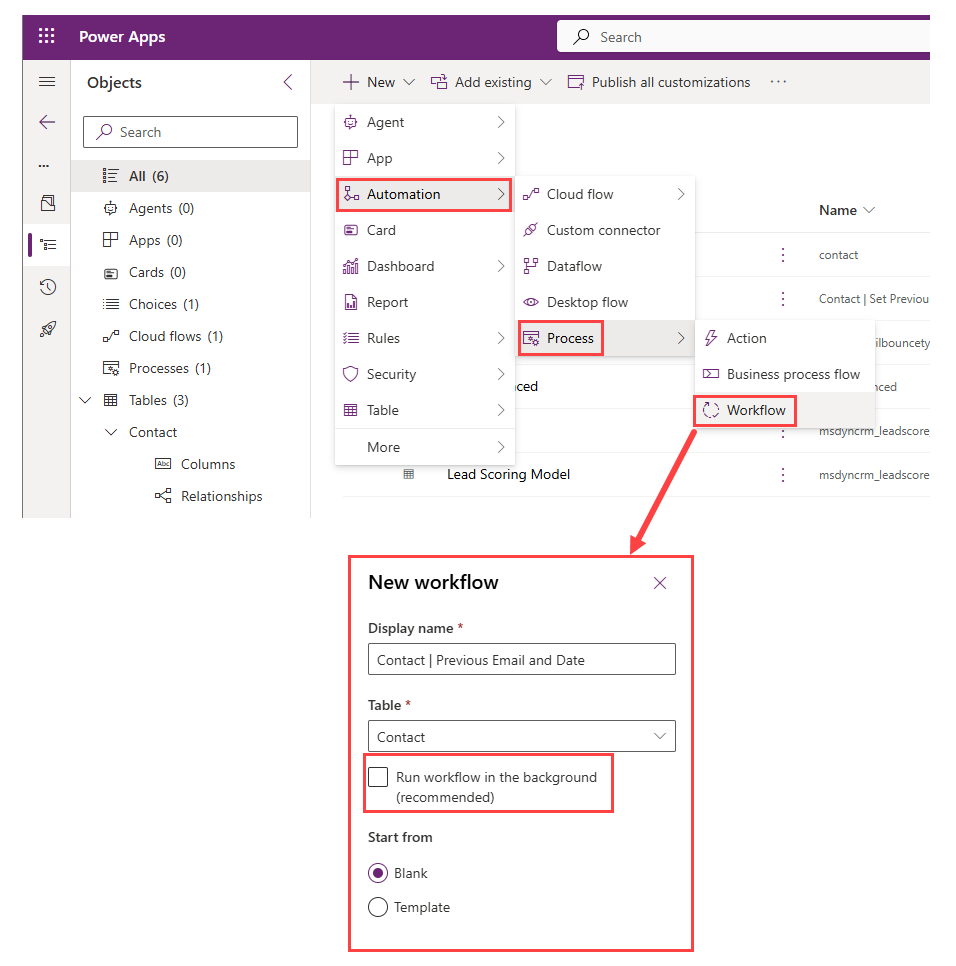Screen dimensions: 956x966
Task: Collapse the Tables (3) tree node
Action: point(86,400)
